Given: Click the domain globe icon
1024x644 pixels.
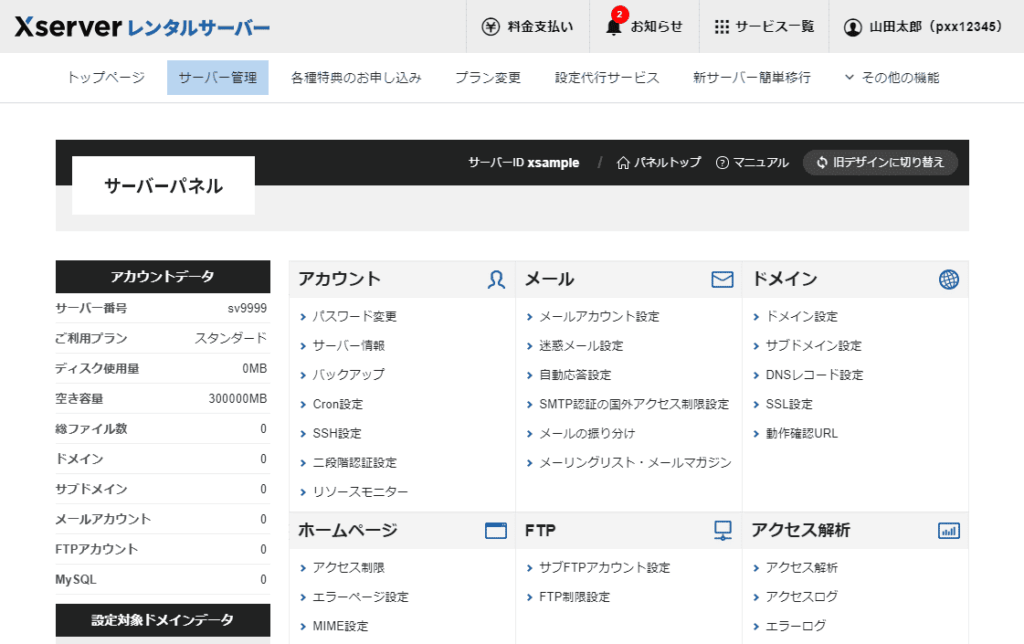Looking at the screenshot, I should click(x=948, y=280).
